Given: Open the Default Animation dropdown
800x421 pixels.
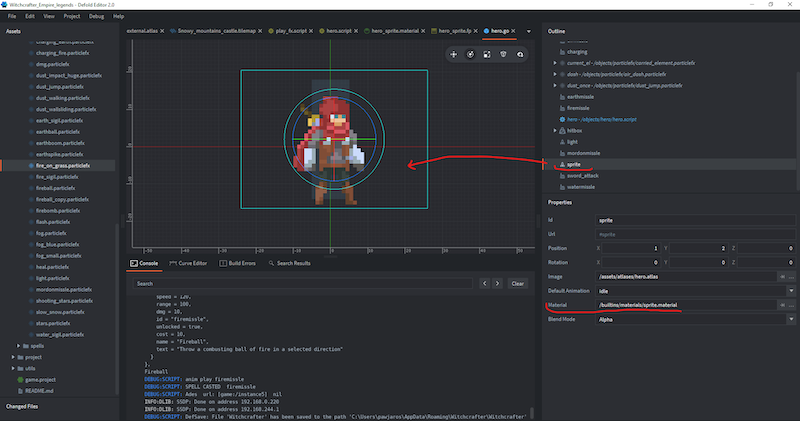Looking at the screenshot, I should point(790,289).
